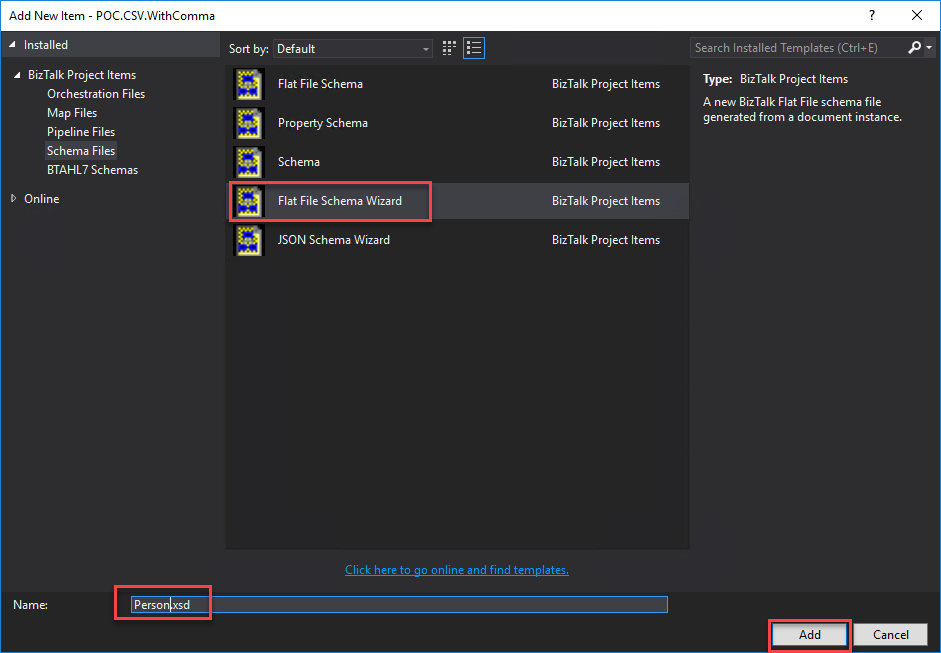Image resolution: width=941 pixels, height=653 pixels.
Task: Collapse the Installed section
Action: tap(13, 45)
